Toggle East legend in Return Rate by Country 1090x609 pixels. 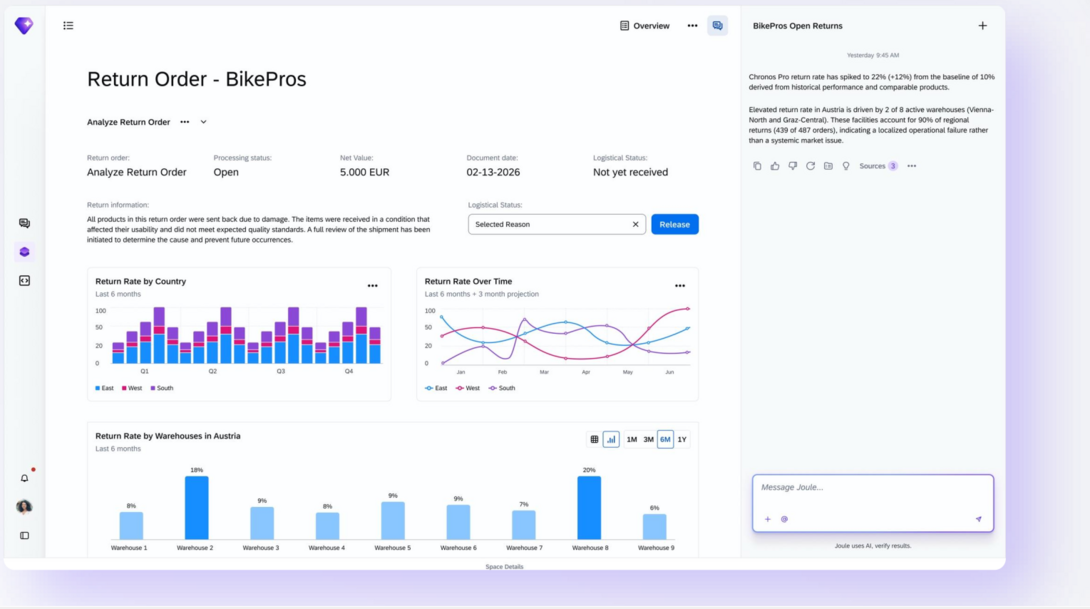[x=104, y=388]
